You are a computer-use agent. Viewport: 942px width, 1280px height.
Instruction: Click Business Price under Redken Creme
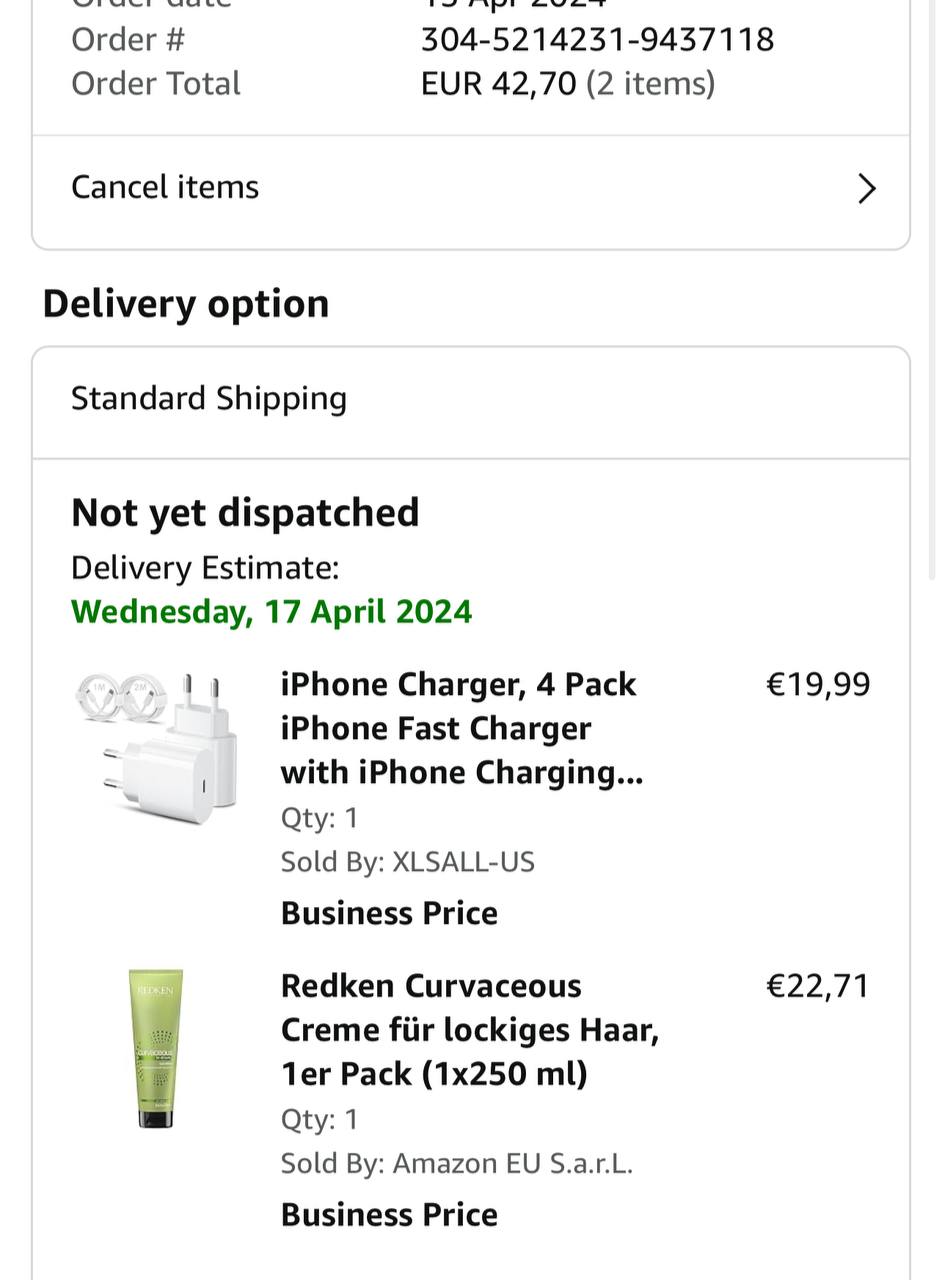click(x=389, y=1214)
